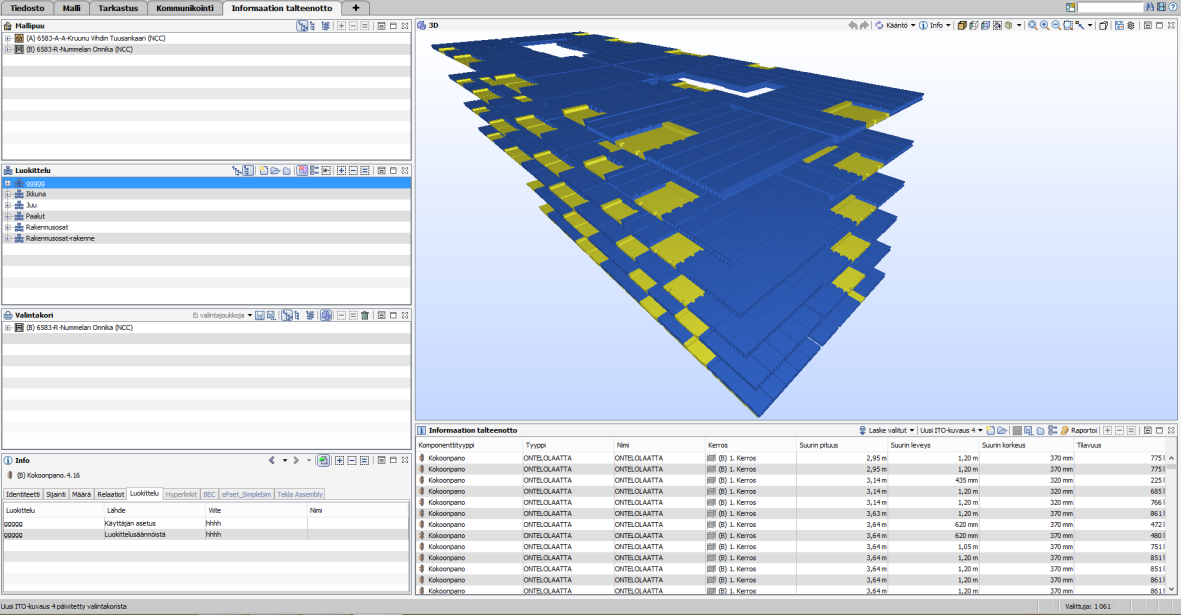1181x615 pixels.
Task: Click the refresh icon in Info panel
Action: [x=323, y=460]
